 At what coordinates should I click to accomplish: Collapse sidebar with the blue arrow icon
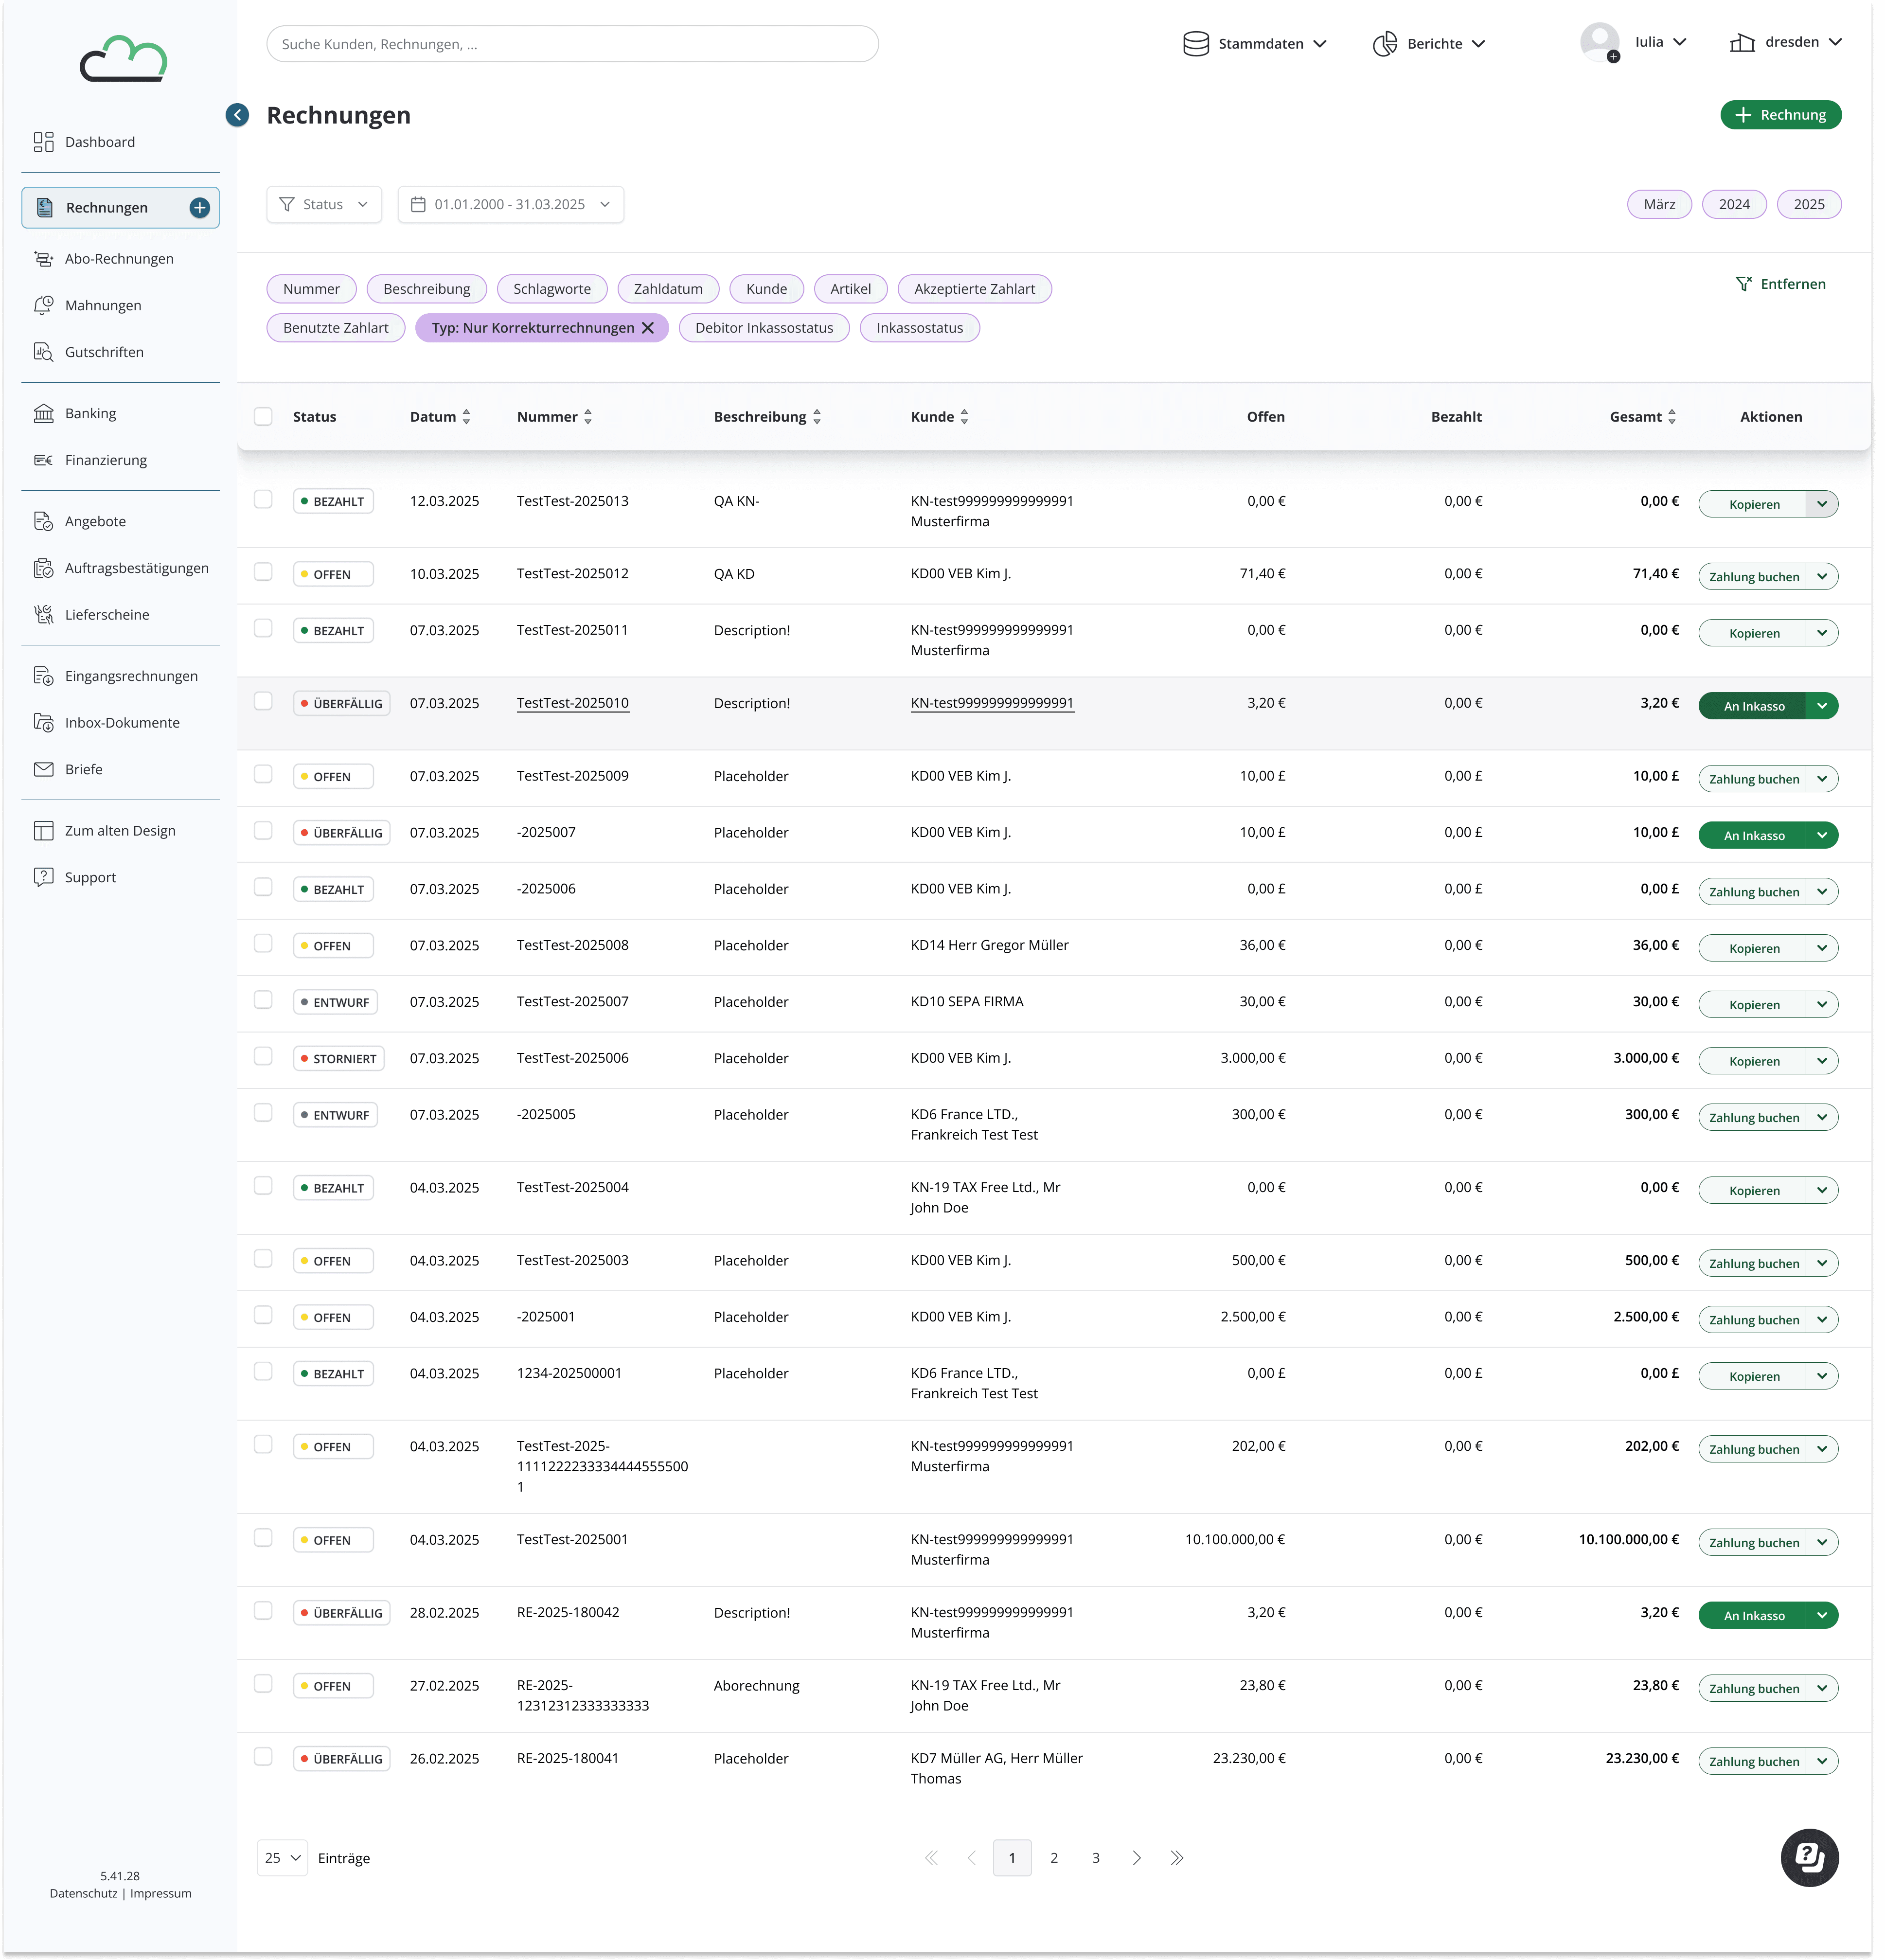tap(237, 115)
